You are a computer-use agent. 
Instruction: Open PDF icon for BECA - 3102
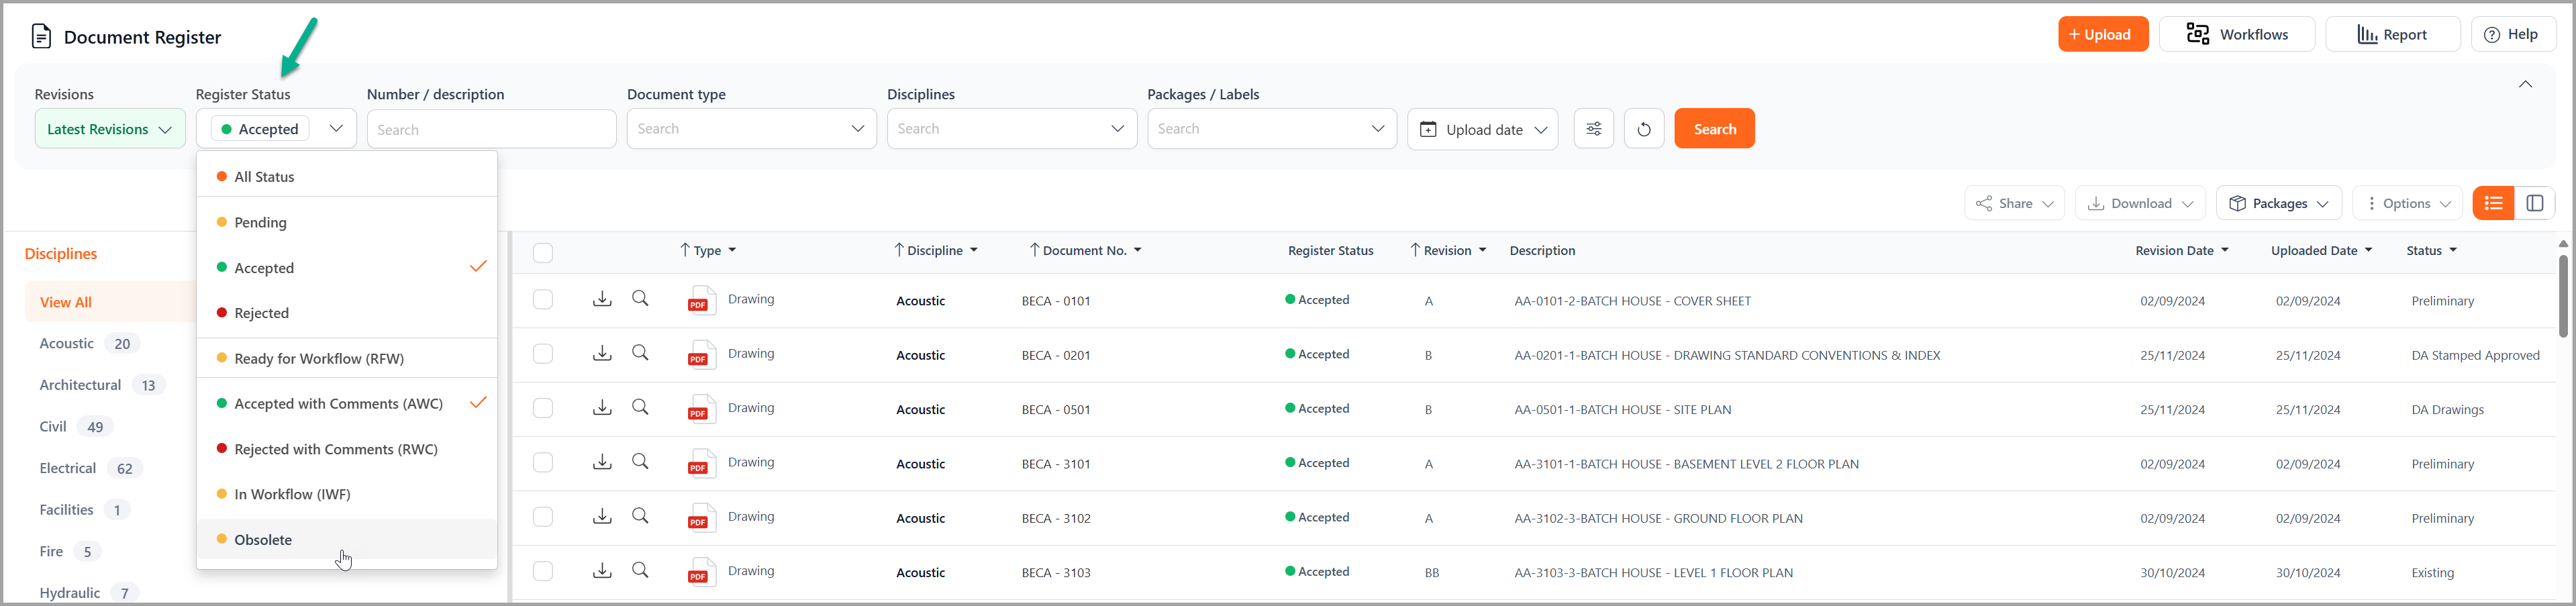point(701,517)
